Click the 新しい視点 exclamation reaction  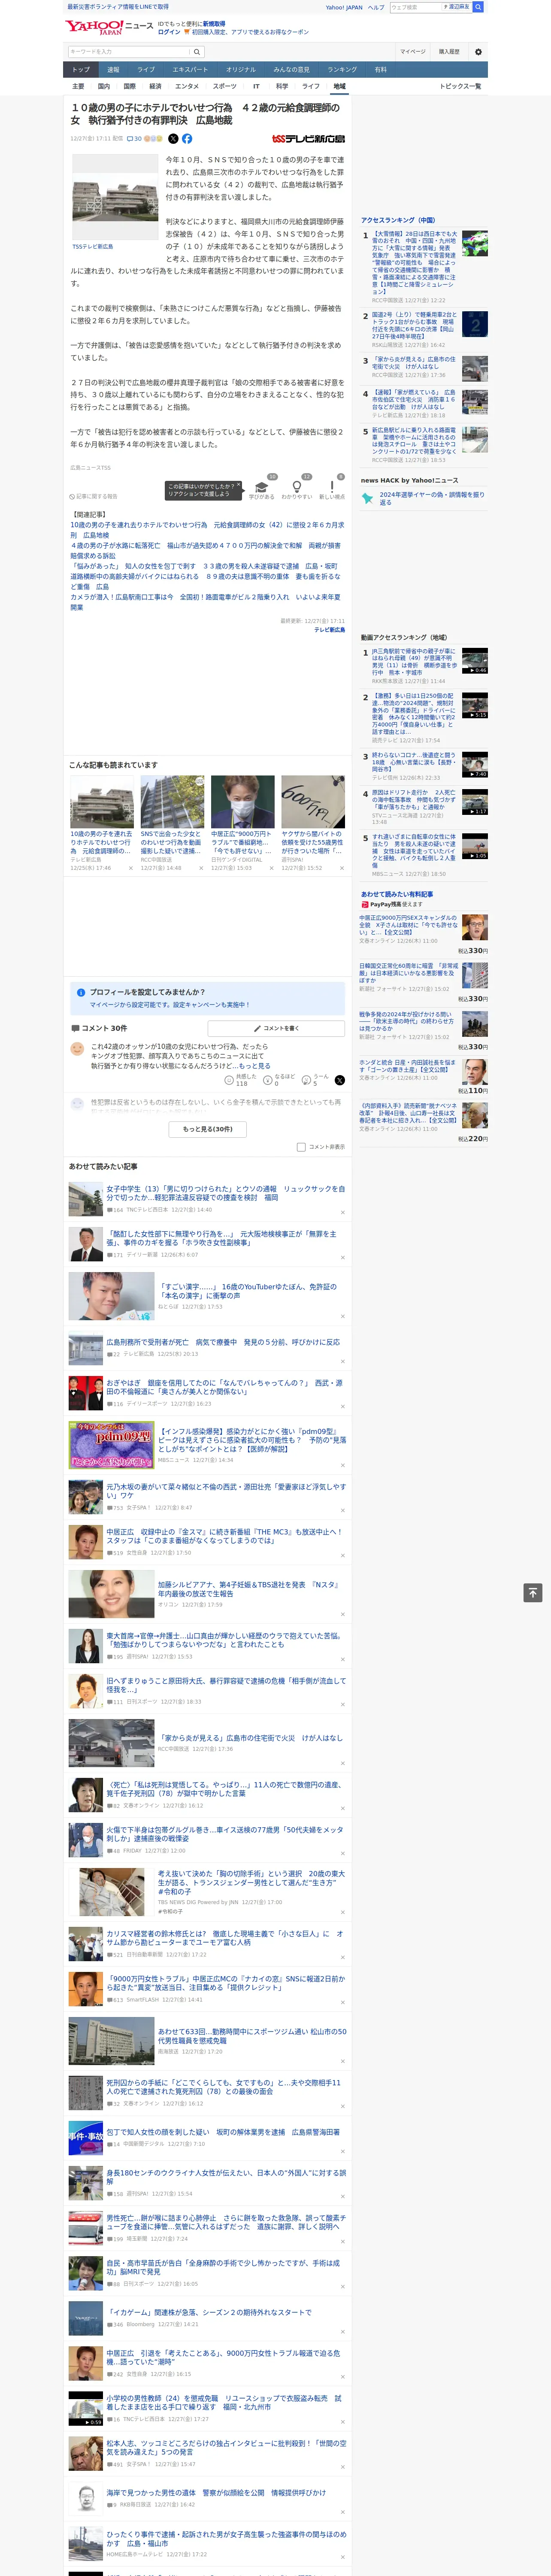pos(332,487)
